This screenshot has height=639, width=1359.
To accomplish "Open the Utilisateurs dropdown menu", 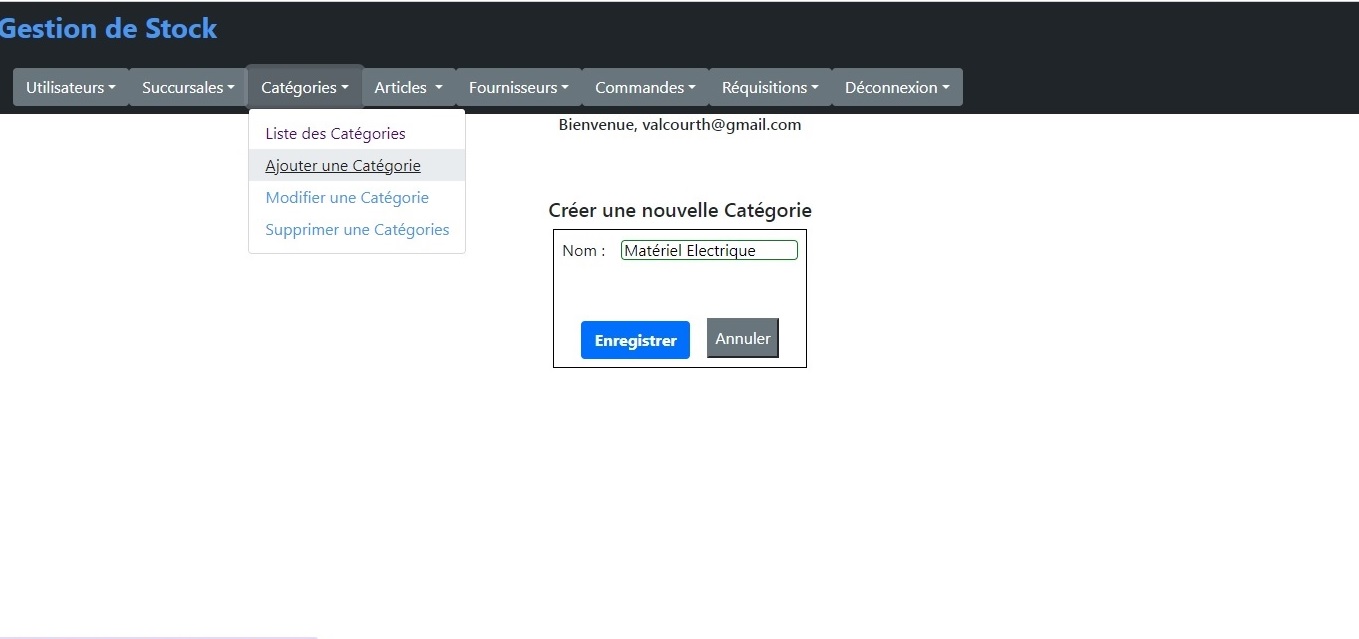I will point(70,87).
